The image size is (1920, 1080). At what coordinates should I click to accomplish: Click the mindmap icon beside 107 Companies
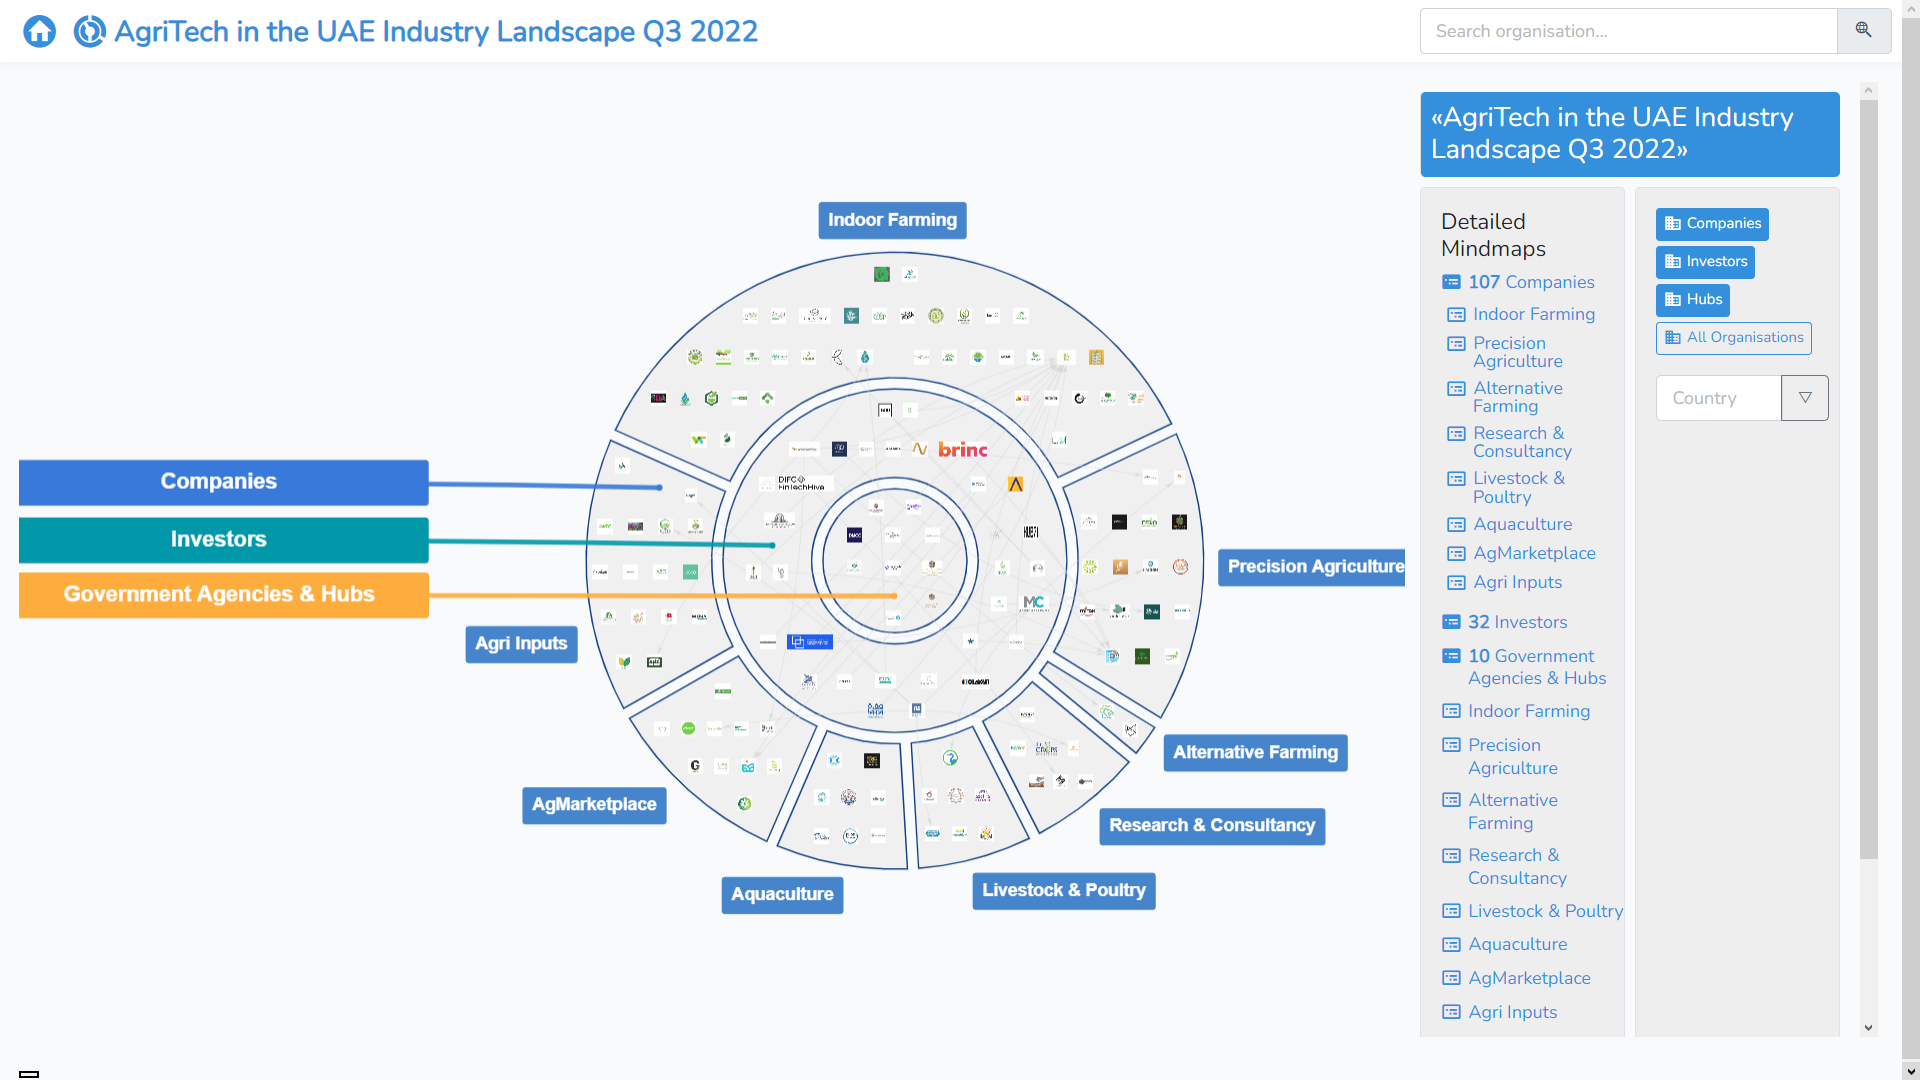[x=1451, y=282]
